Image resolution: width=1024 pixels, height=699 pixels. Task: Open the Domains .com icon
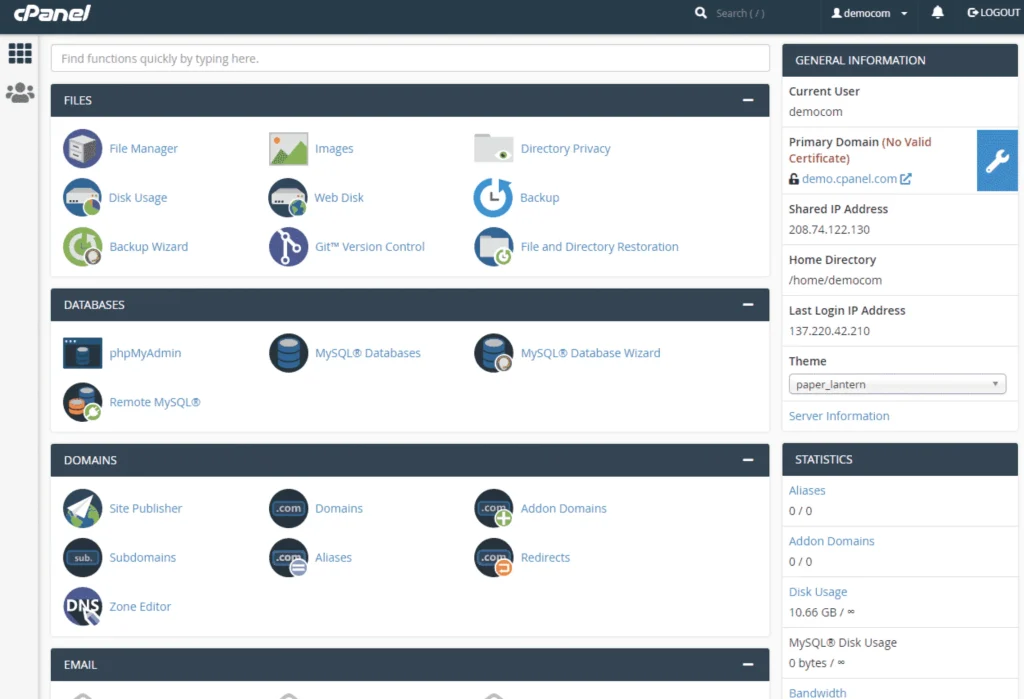click(288, 508)
